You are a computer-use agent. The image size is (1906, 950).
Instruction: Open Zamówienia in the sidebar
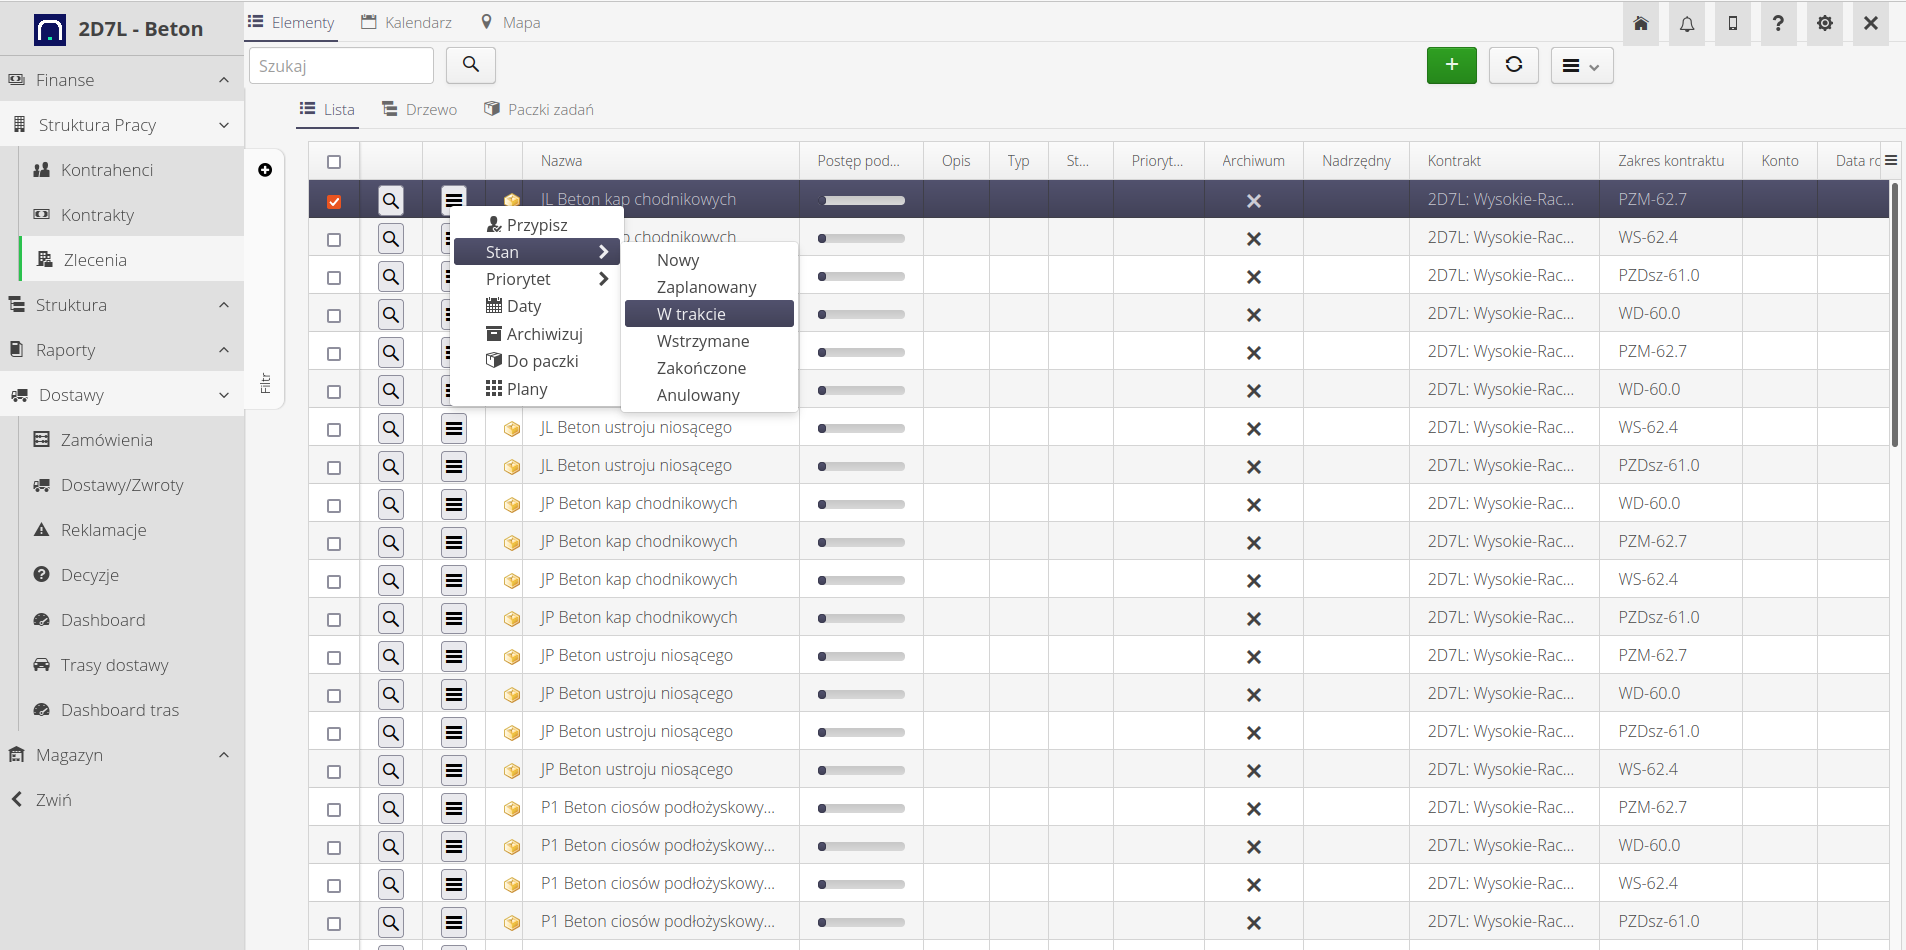[x=106, y=440]
